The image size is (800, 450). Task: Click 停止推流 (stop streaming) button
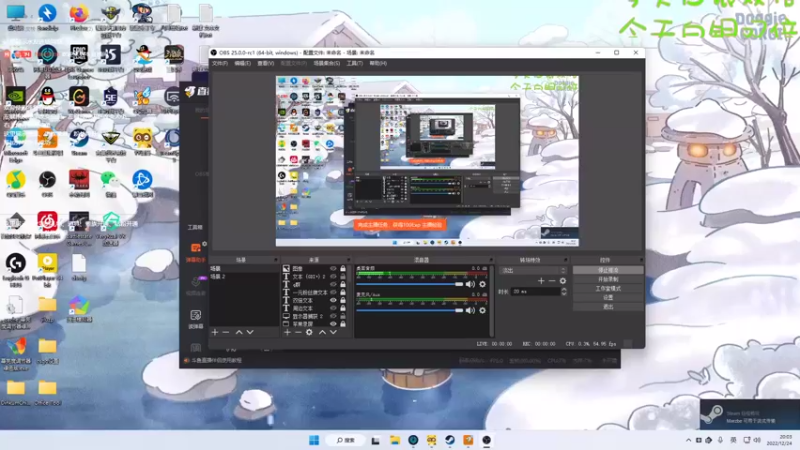tap(608, 270)
